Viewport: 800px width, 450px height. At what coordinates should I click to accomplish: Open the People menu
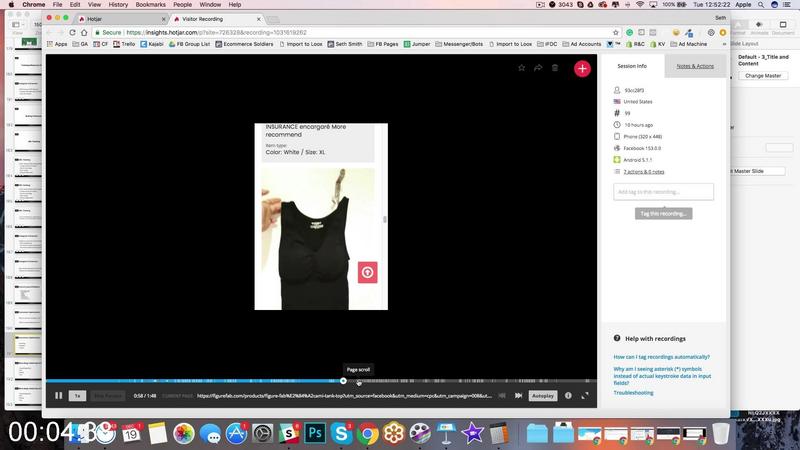(x=182, y=4)
